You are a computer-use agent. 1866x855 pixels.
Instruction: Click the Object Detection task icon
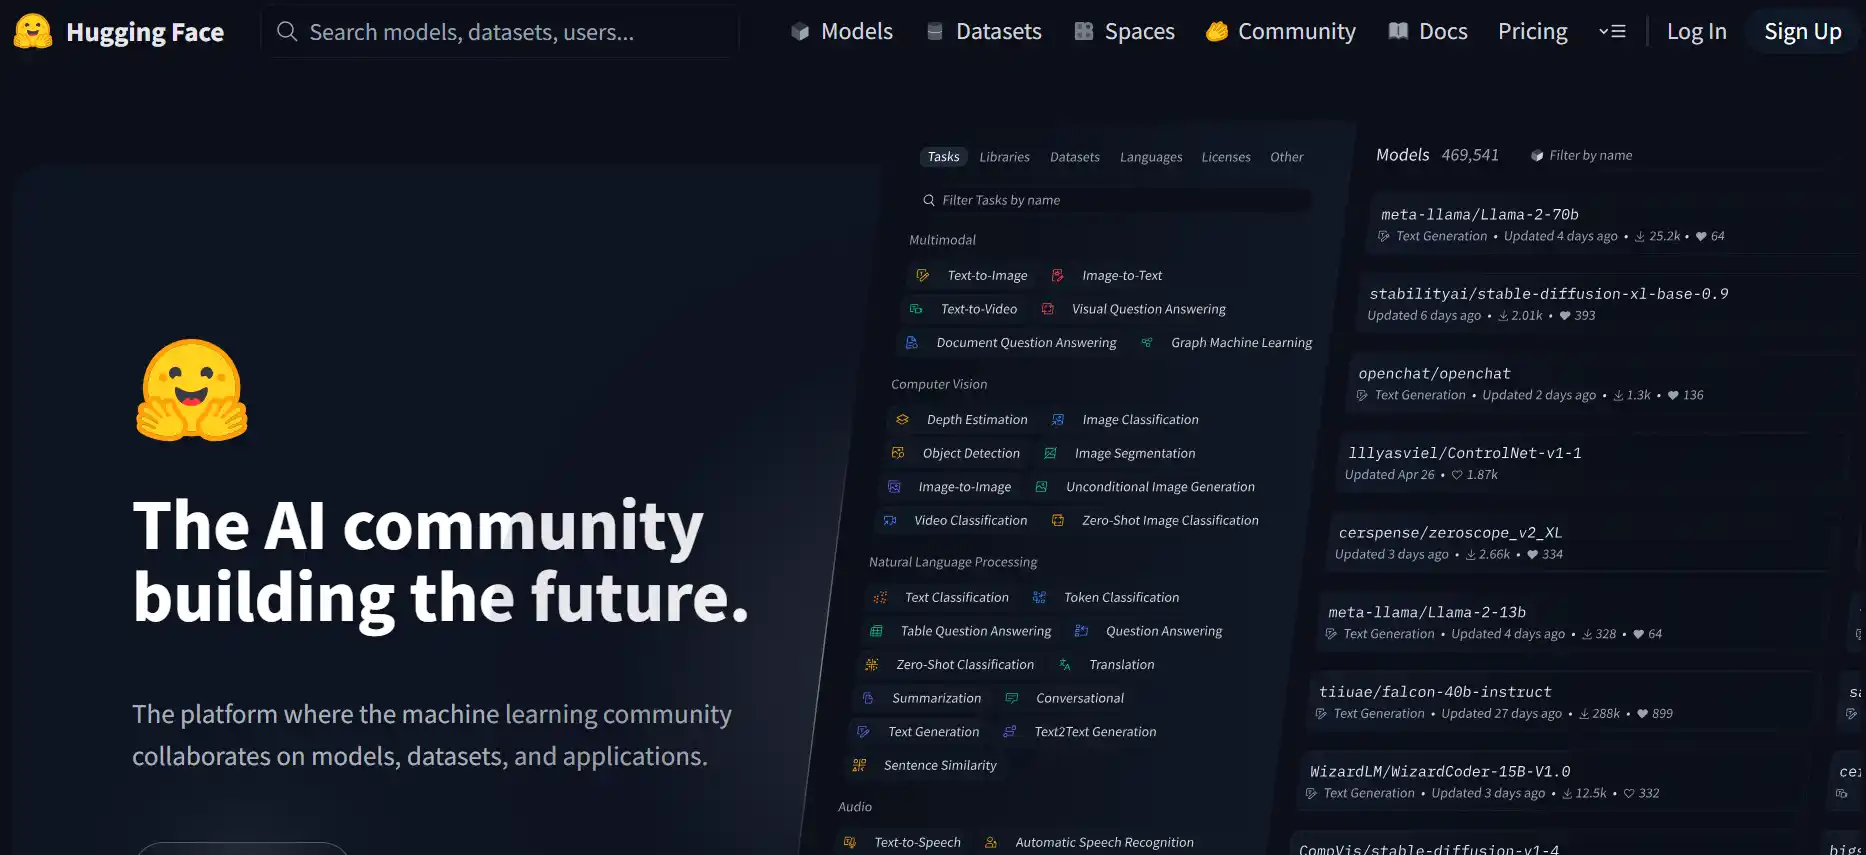(898, 453)
